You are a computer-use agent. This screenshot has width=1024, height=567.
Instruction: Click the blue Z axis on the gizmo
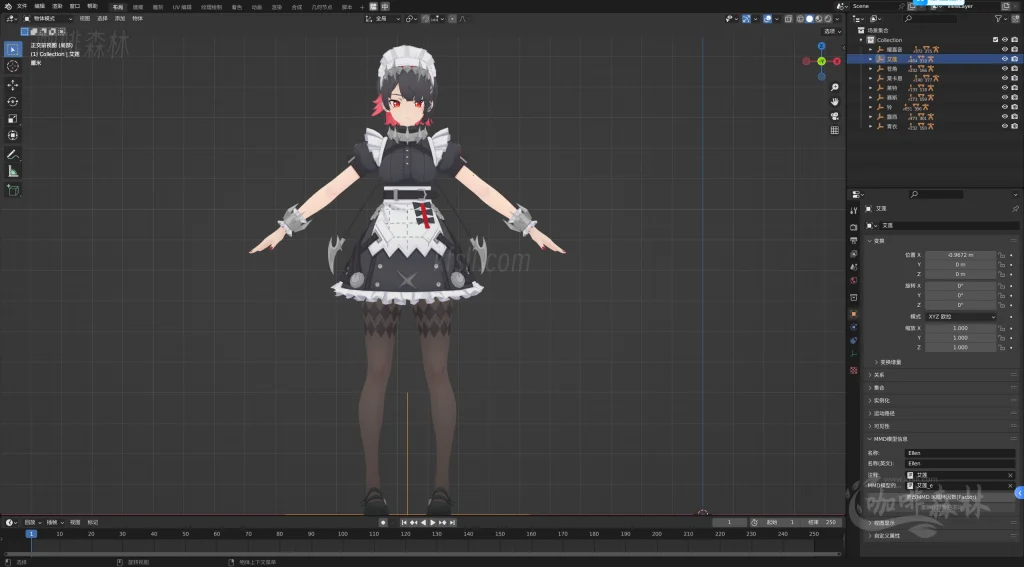pyautogui.click(x=822, y=46)
